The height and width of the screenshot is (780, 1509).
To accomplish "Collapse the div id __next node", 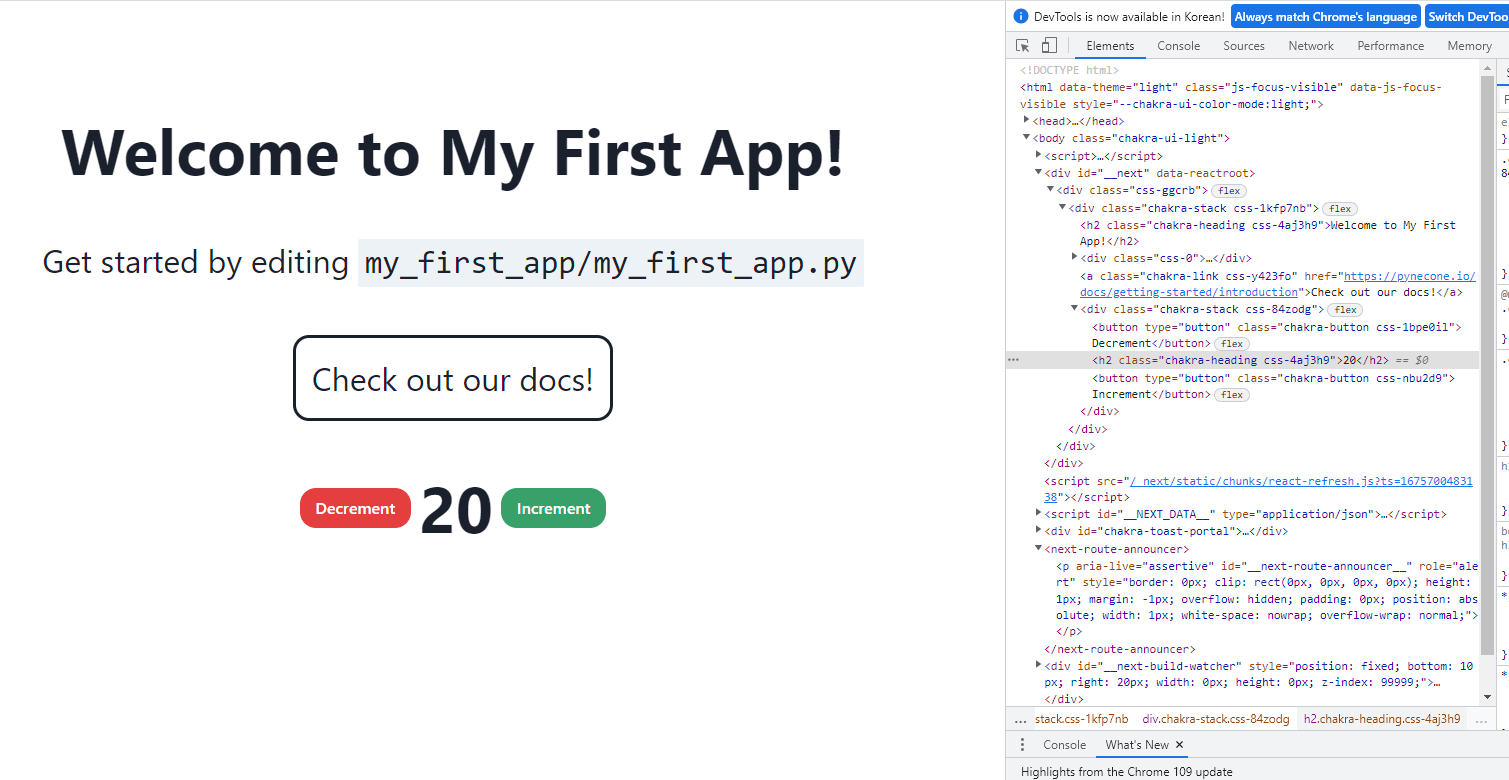I will (x=1039, y=173).
